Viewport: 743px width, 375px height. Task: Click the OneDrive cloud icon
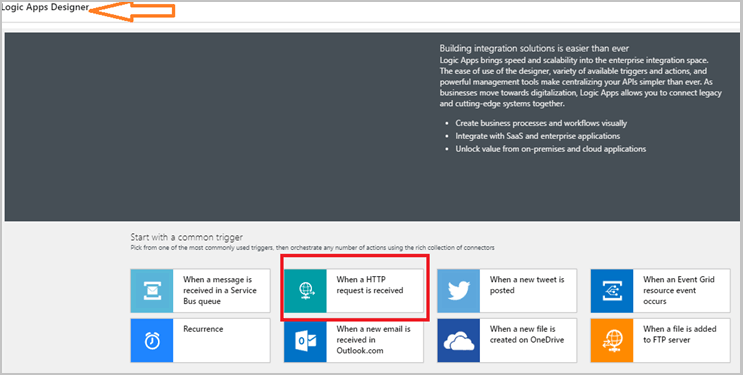point(459,340)
